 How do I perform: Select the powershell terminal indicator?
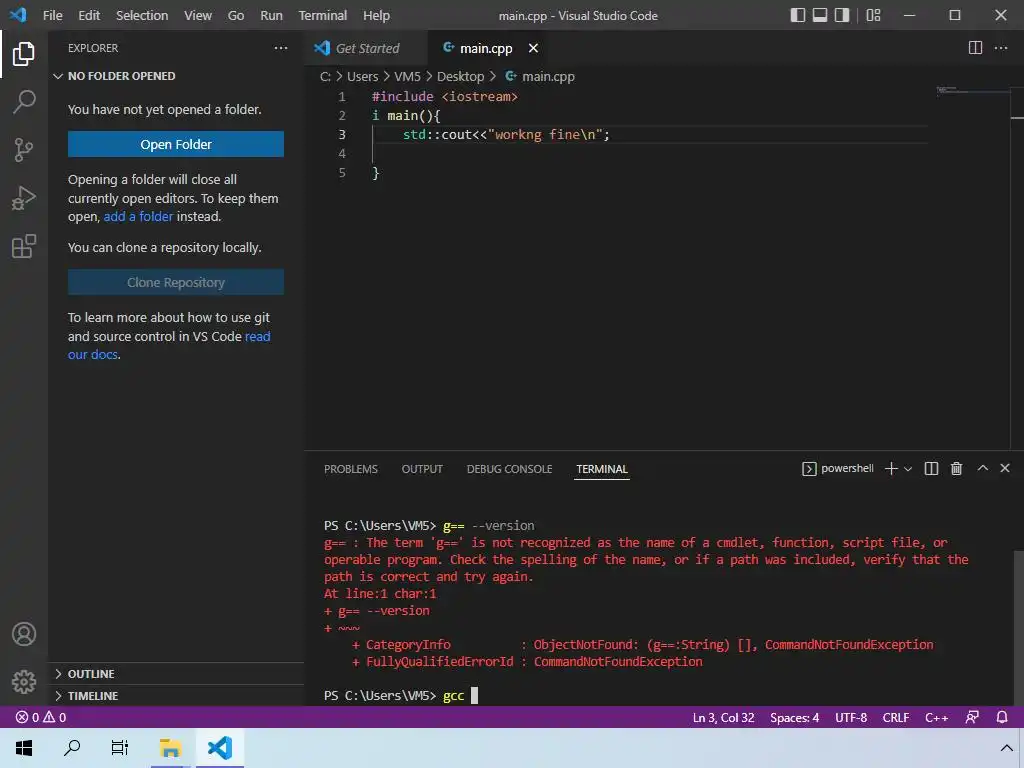click(x=838, y=469)
